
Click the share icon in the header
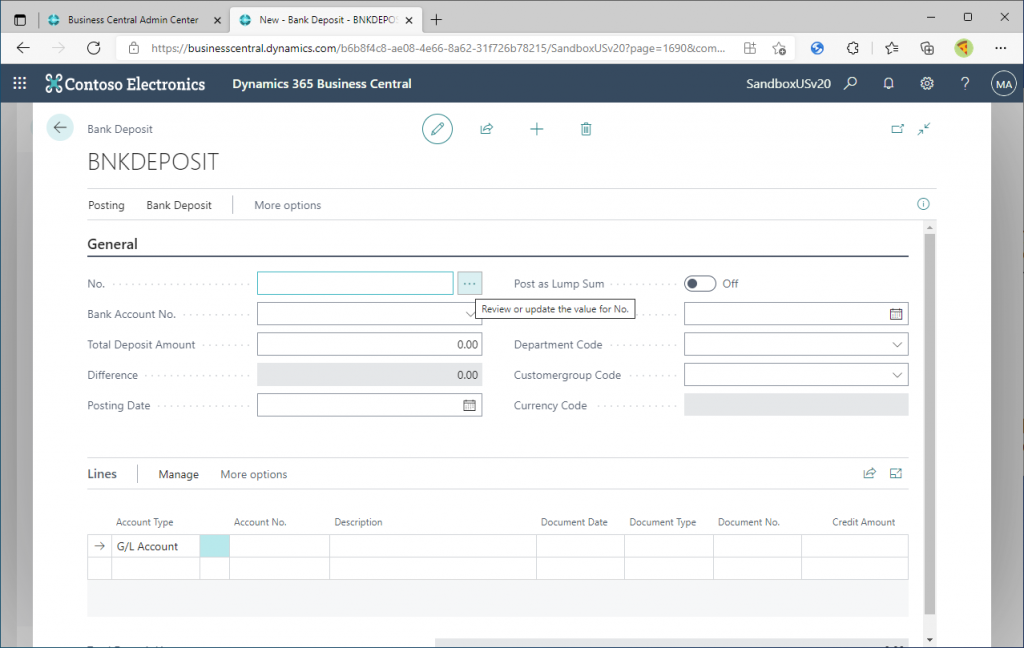click(x=487, y=129)
